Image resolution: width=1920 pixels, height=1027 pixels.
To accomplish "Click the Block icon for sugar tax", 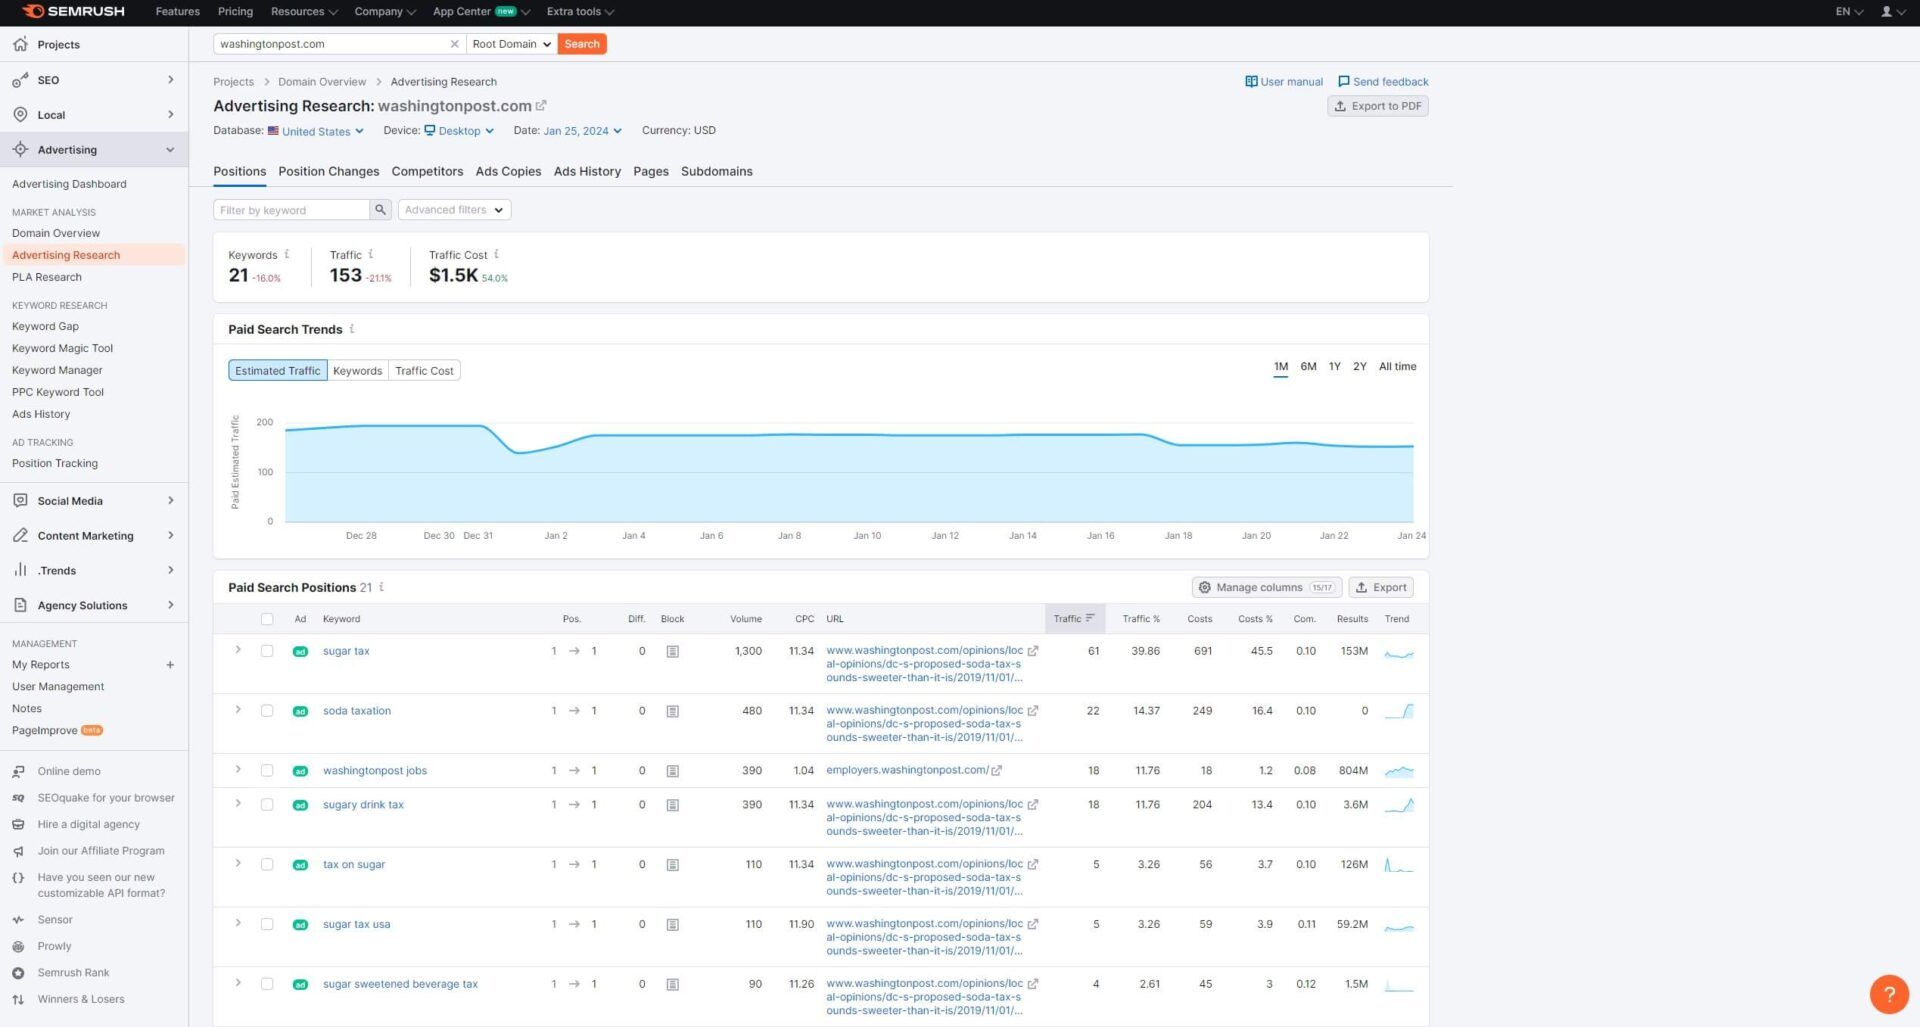I will (672, 651).
